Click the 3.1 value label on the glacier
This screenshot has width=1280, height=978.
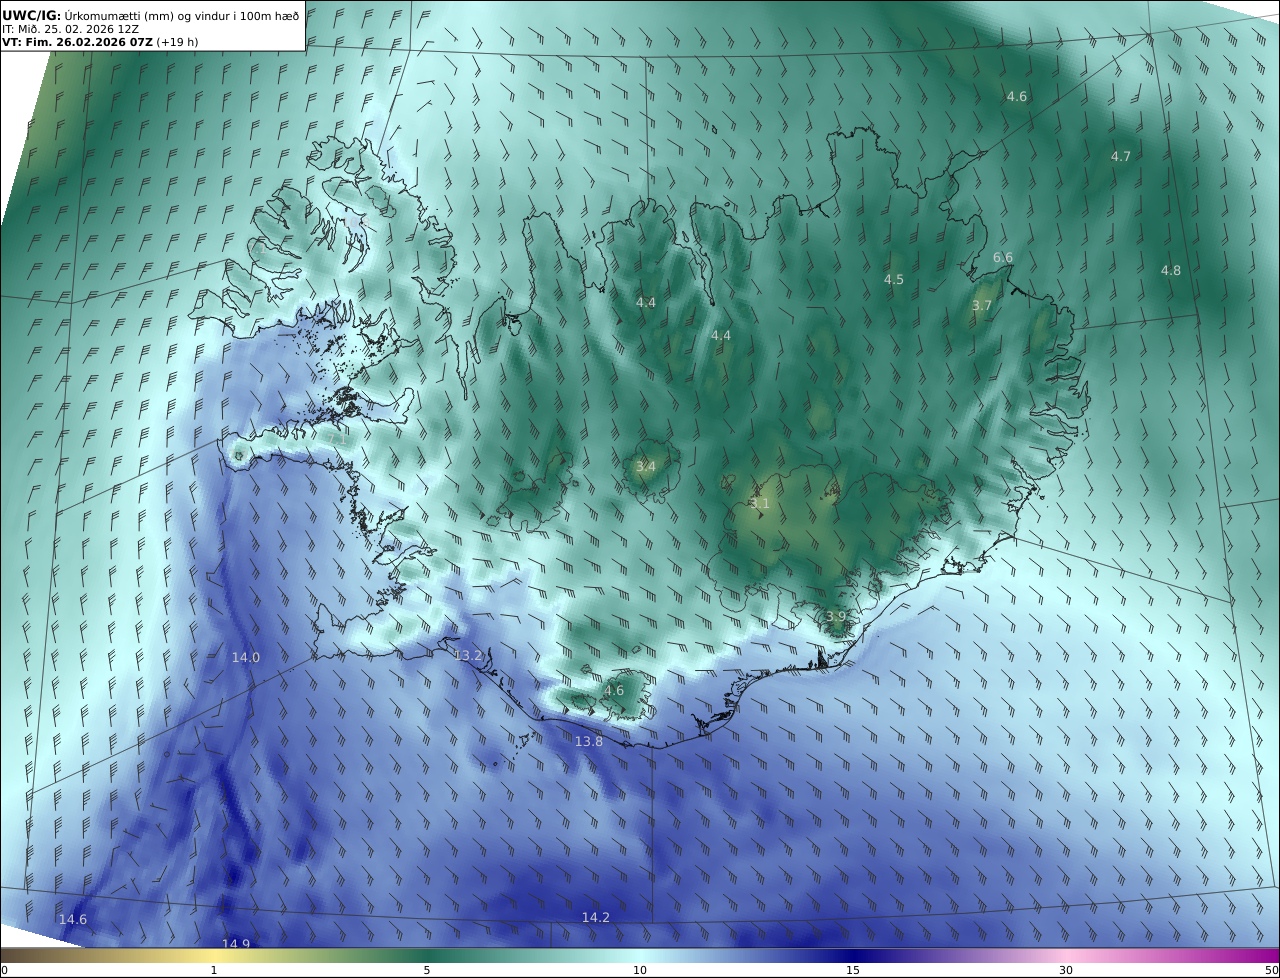[760, 505]
